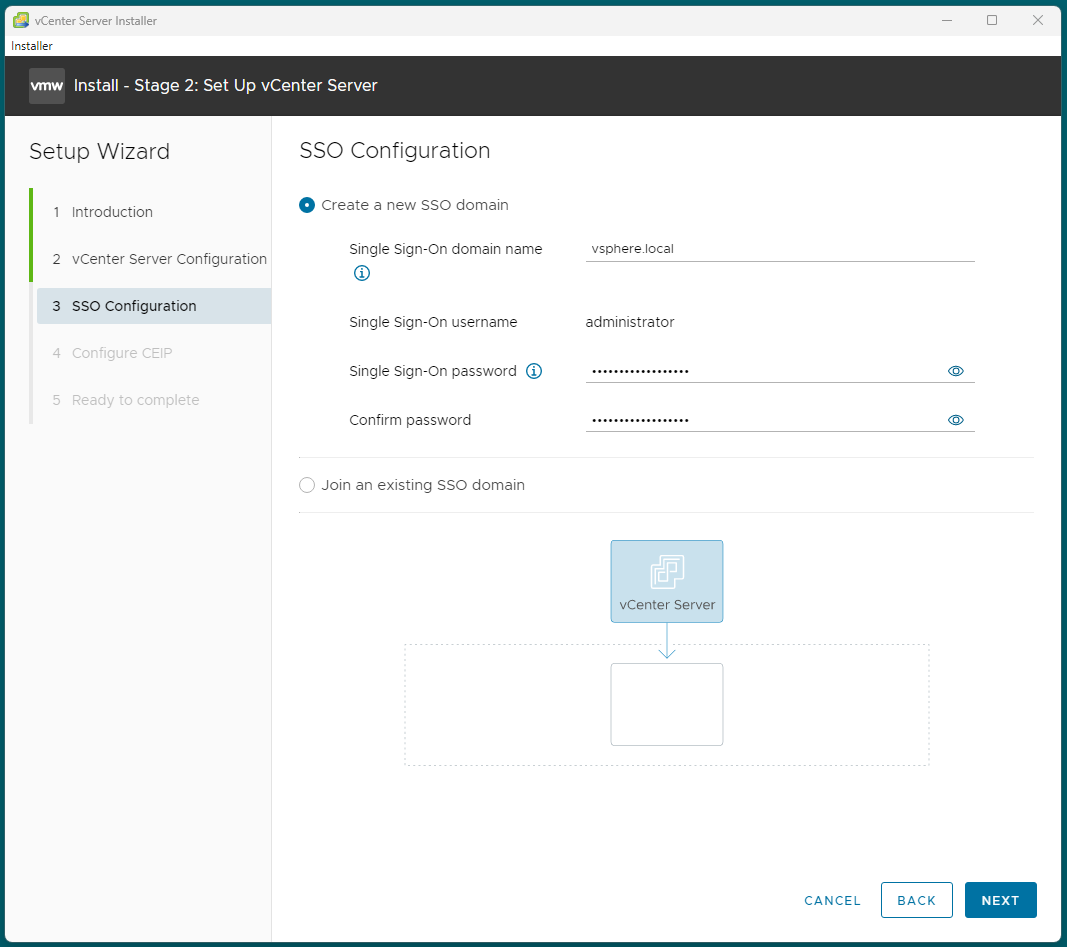This screenshot has width=1067, height=947.
Task: Select Join an existing SSO domain
Action: click(307, 485)
